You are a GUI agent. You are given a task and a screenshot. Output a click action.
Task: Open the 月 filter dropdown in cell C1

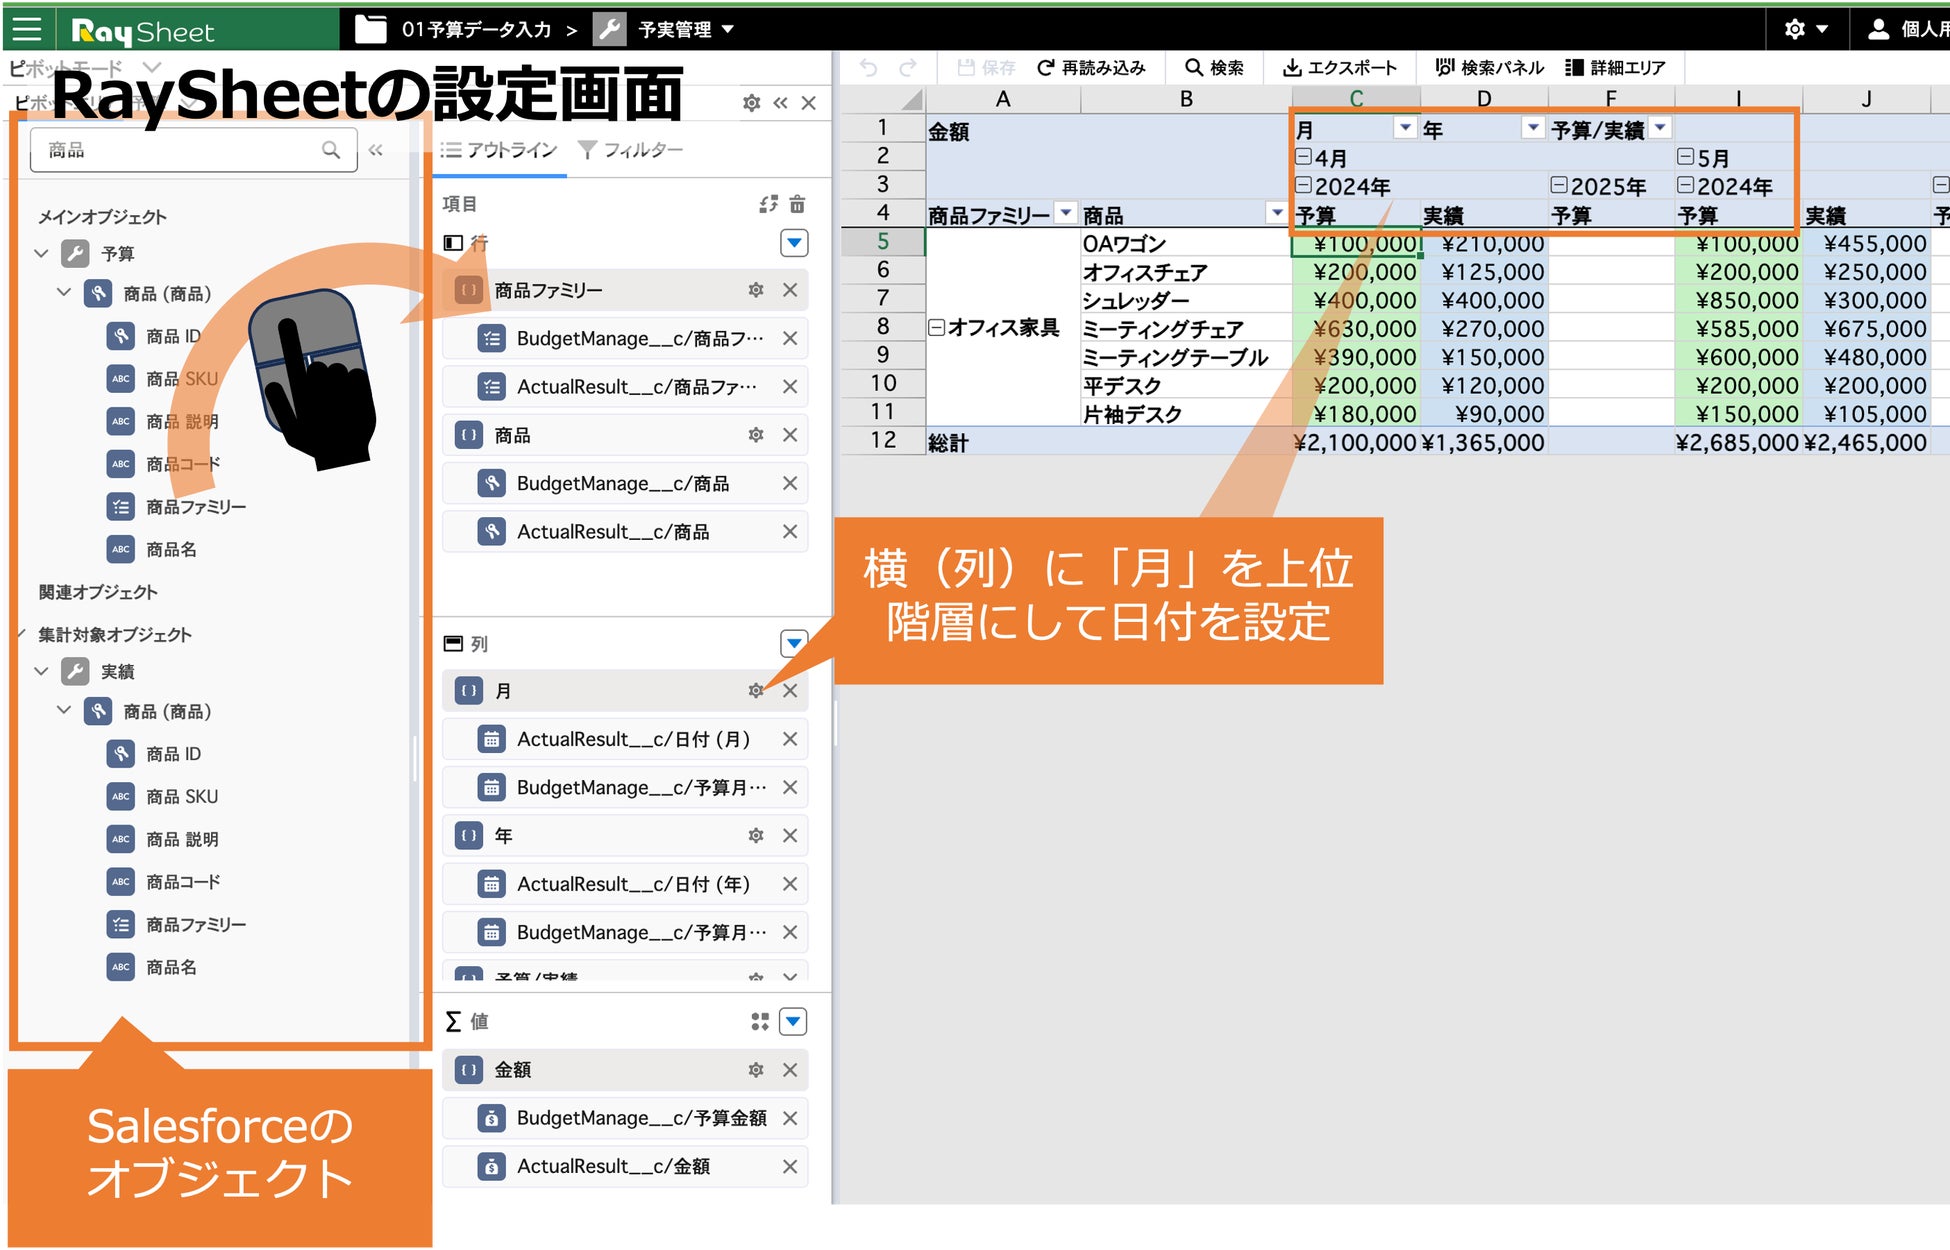point(1405,128)
